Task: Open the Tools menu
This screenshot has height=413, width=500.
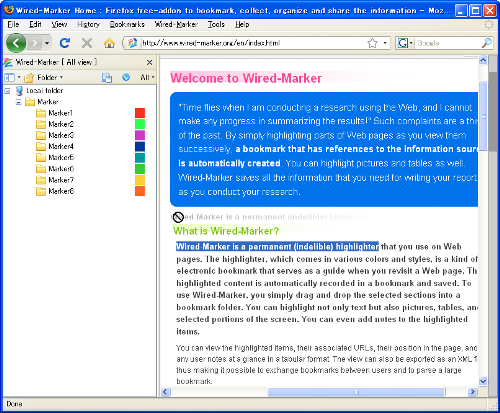Action: (x=216, y=24)
